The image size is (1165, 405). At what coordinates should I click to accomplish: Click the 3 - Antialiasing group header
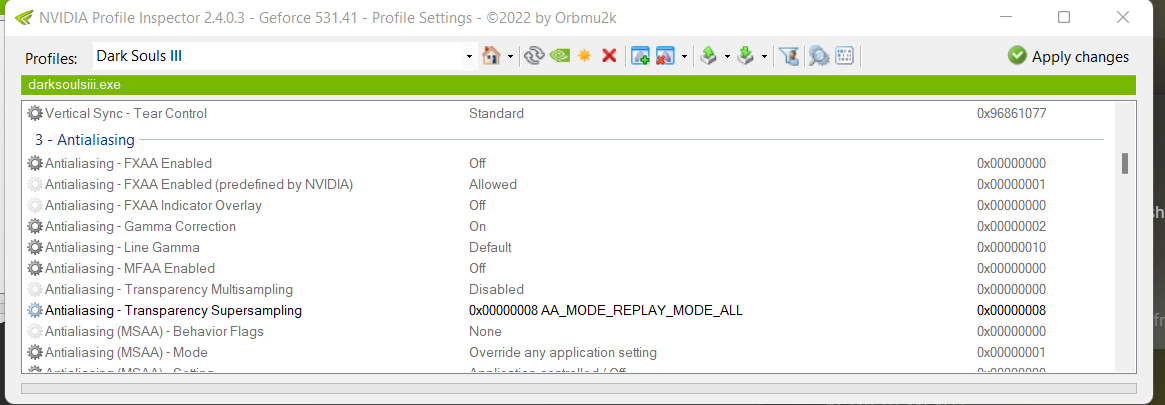point(85,140)
